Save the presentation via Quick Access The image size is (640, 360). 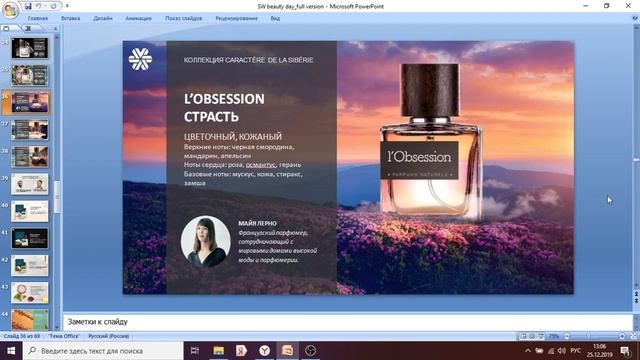coord(28,6)
